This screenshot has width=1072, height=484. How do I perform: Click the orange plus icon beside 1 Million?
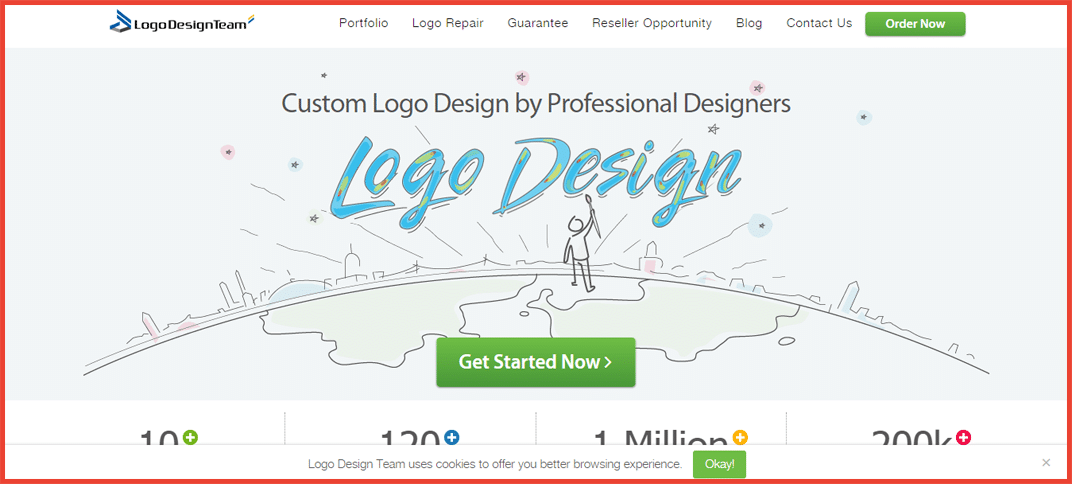740,438
